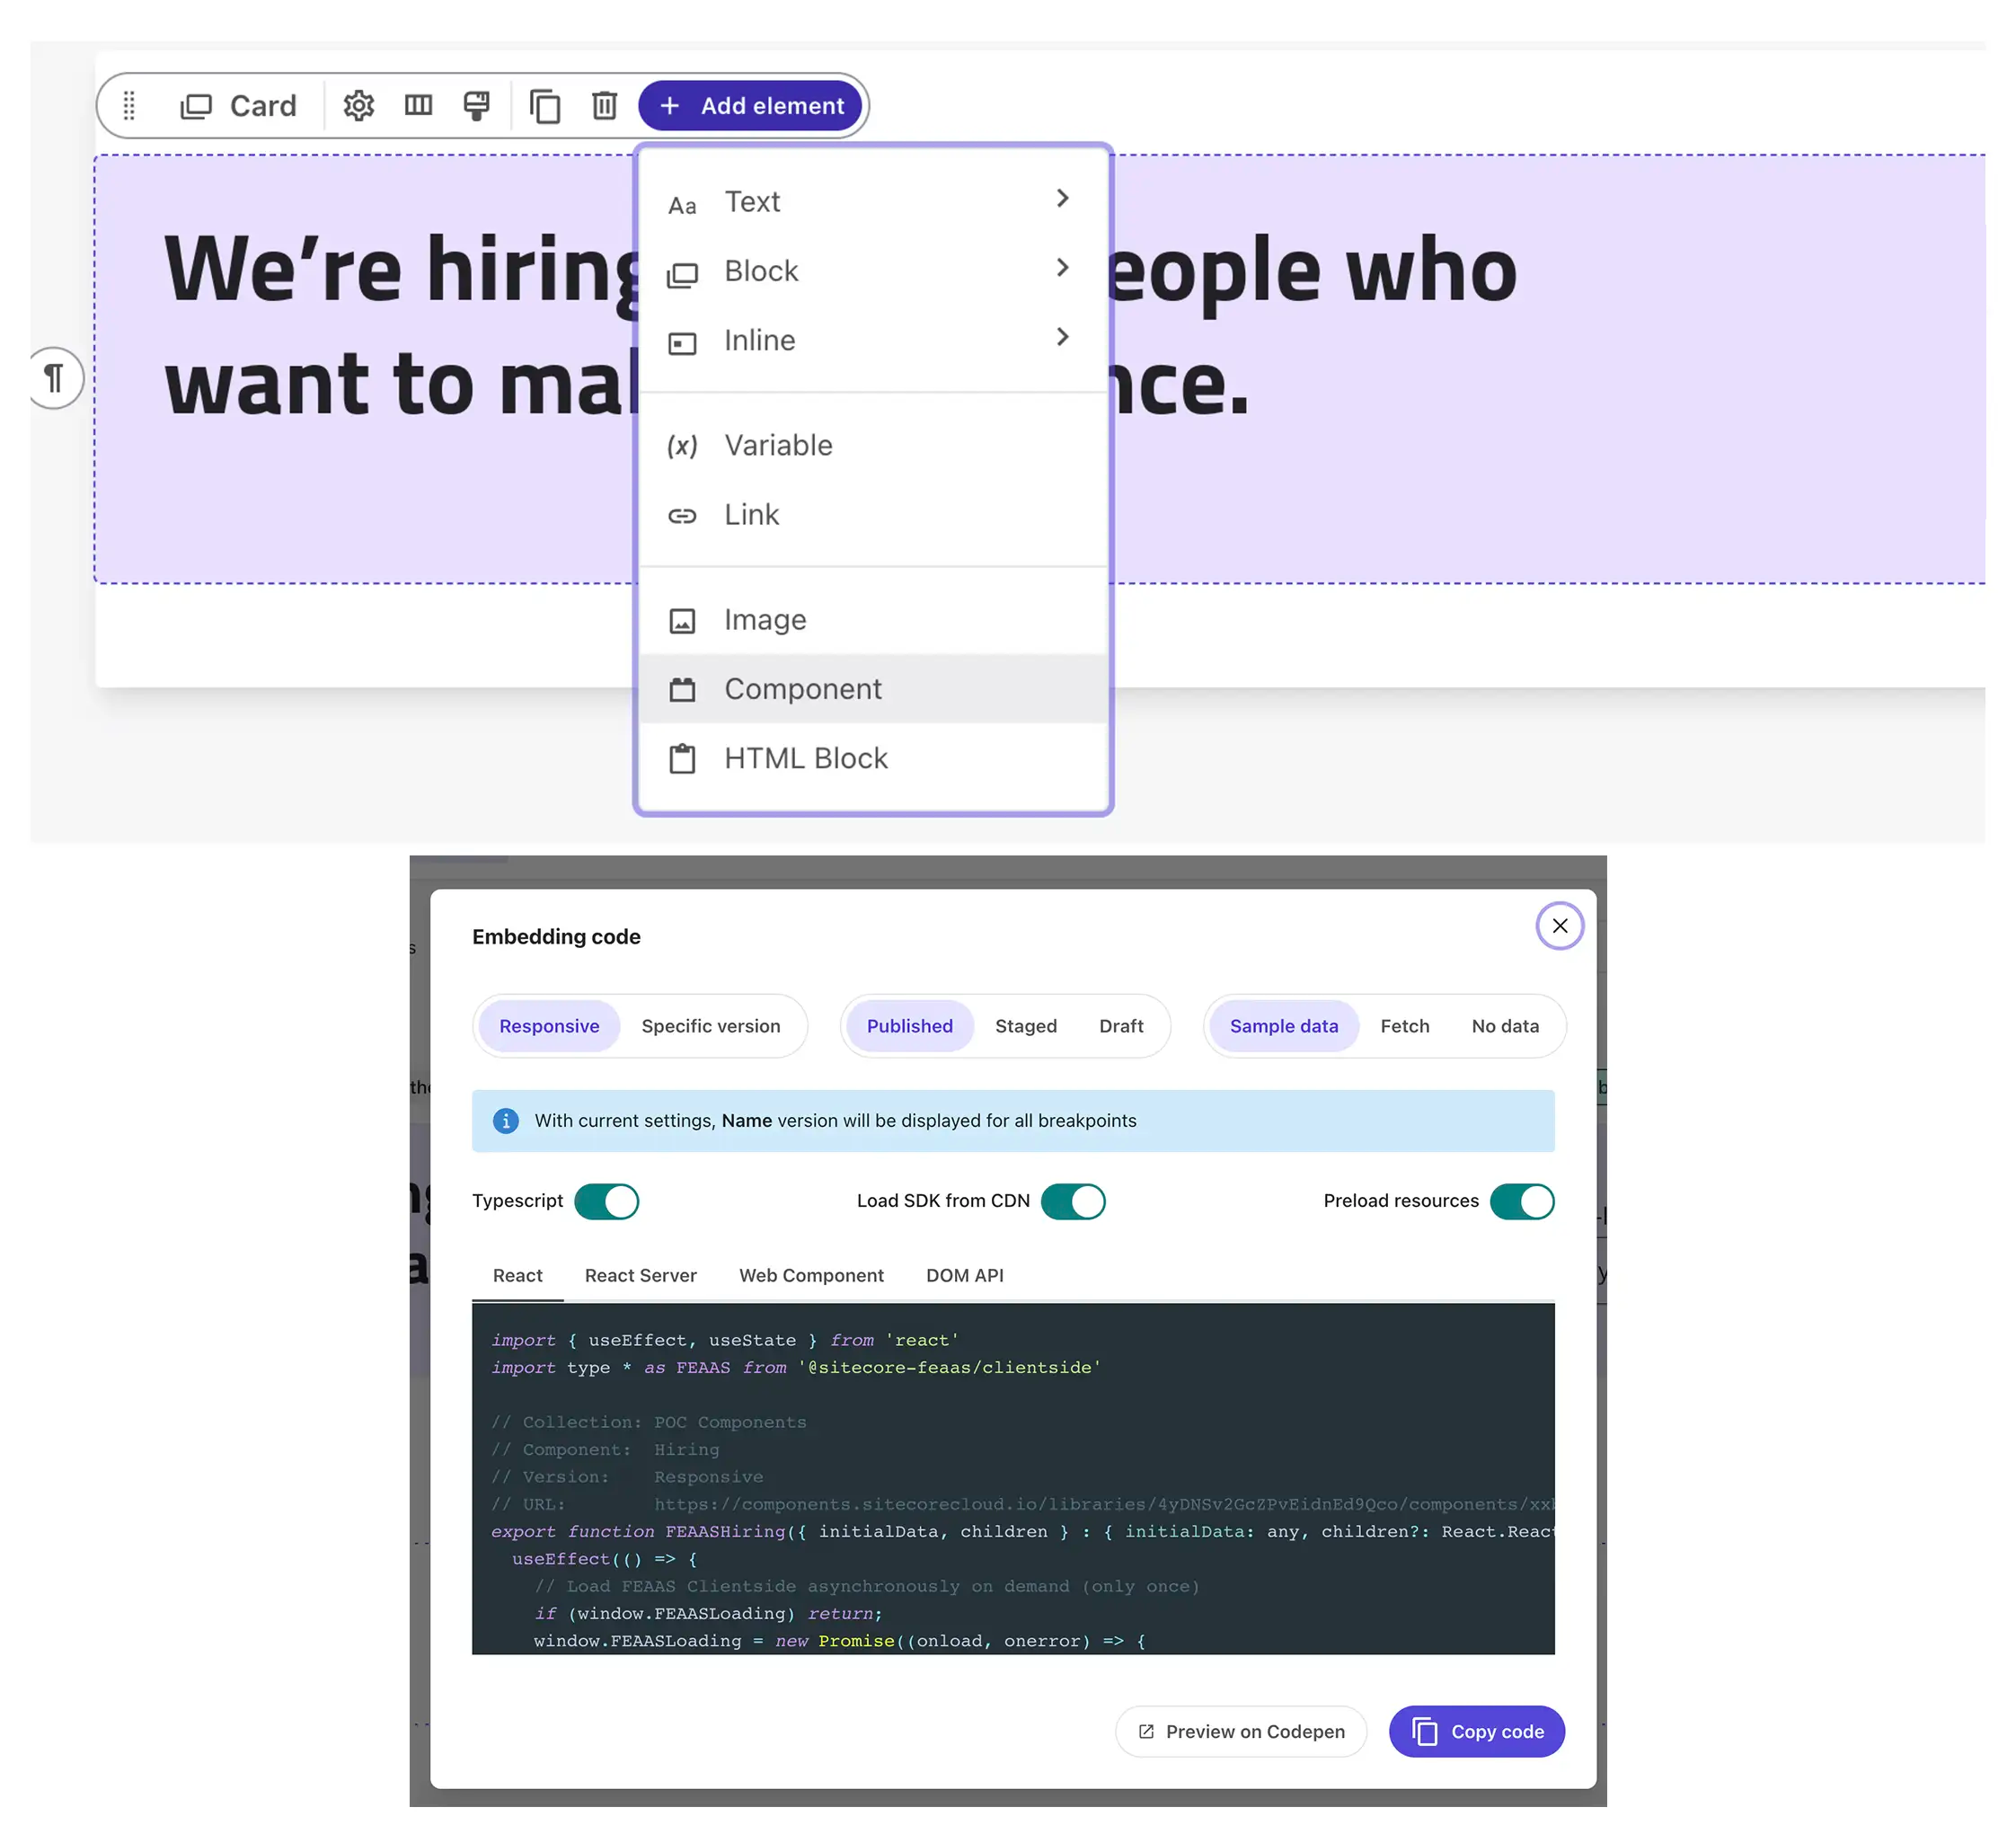Viewport: 2016px width, 1834px height.
Task: Click the Variable element type icon
Action: (x=683, y=447)
